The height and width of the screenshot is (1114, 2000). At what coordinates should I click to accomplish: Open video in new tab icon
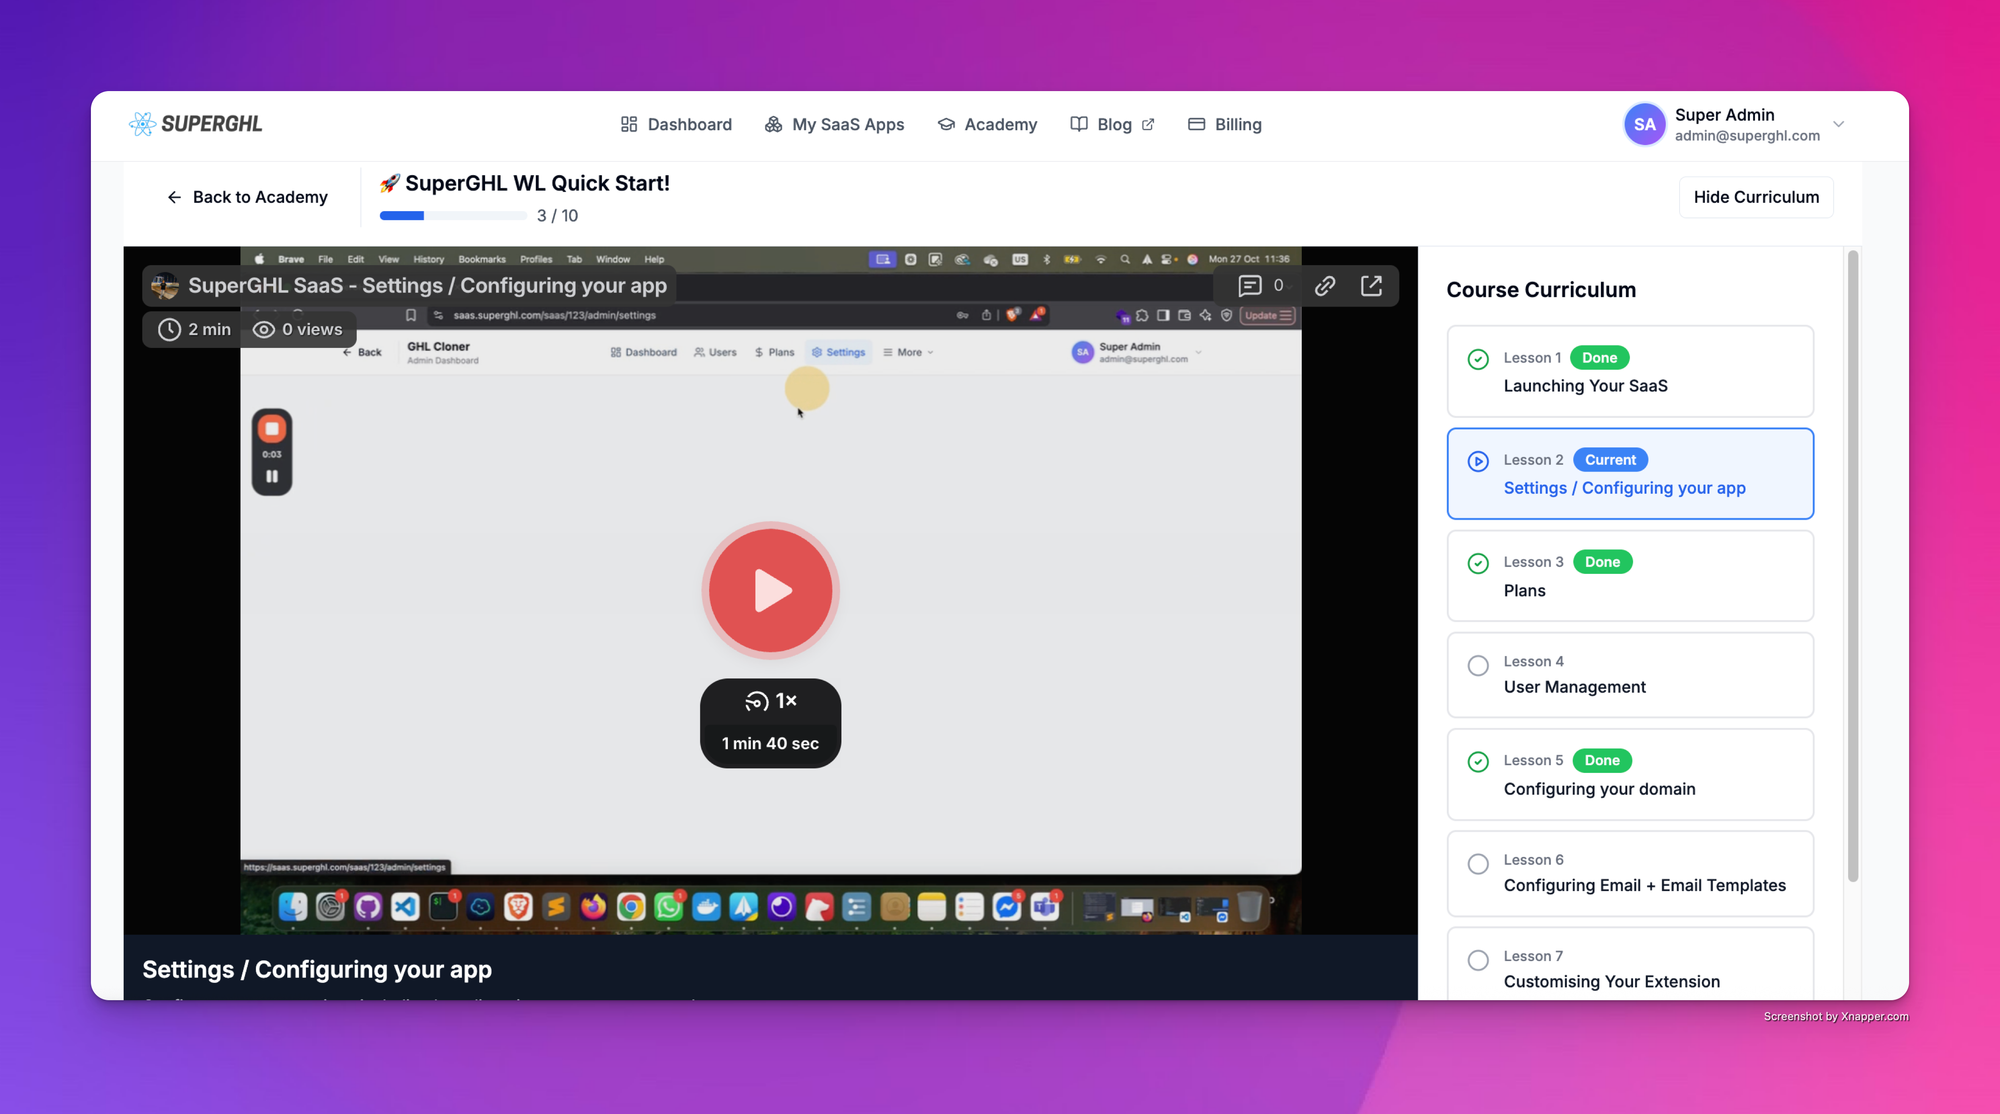pos(1372,286)
